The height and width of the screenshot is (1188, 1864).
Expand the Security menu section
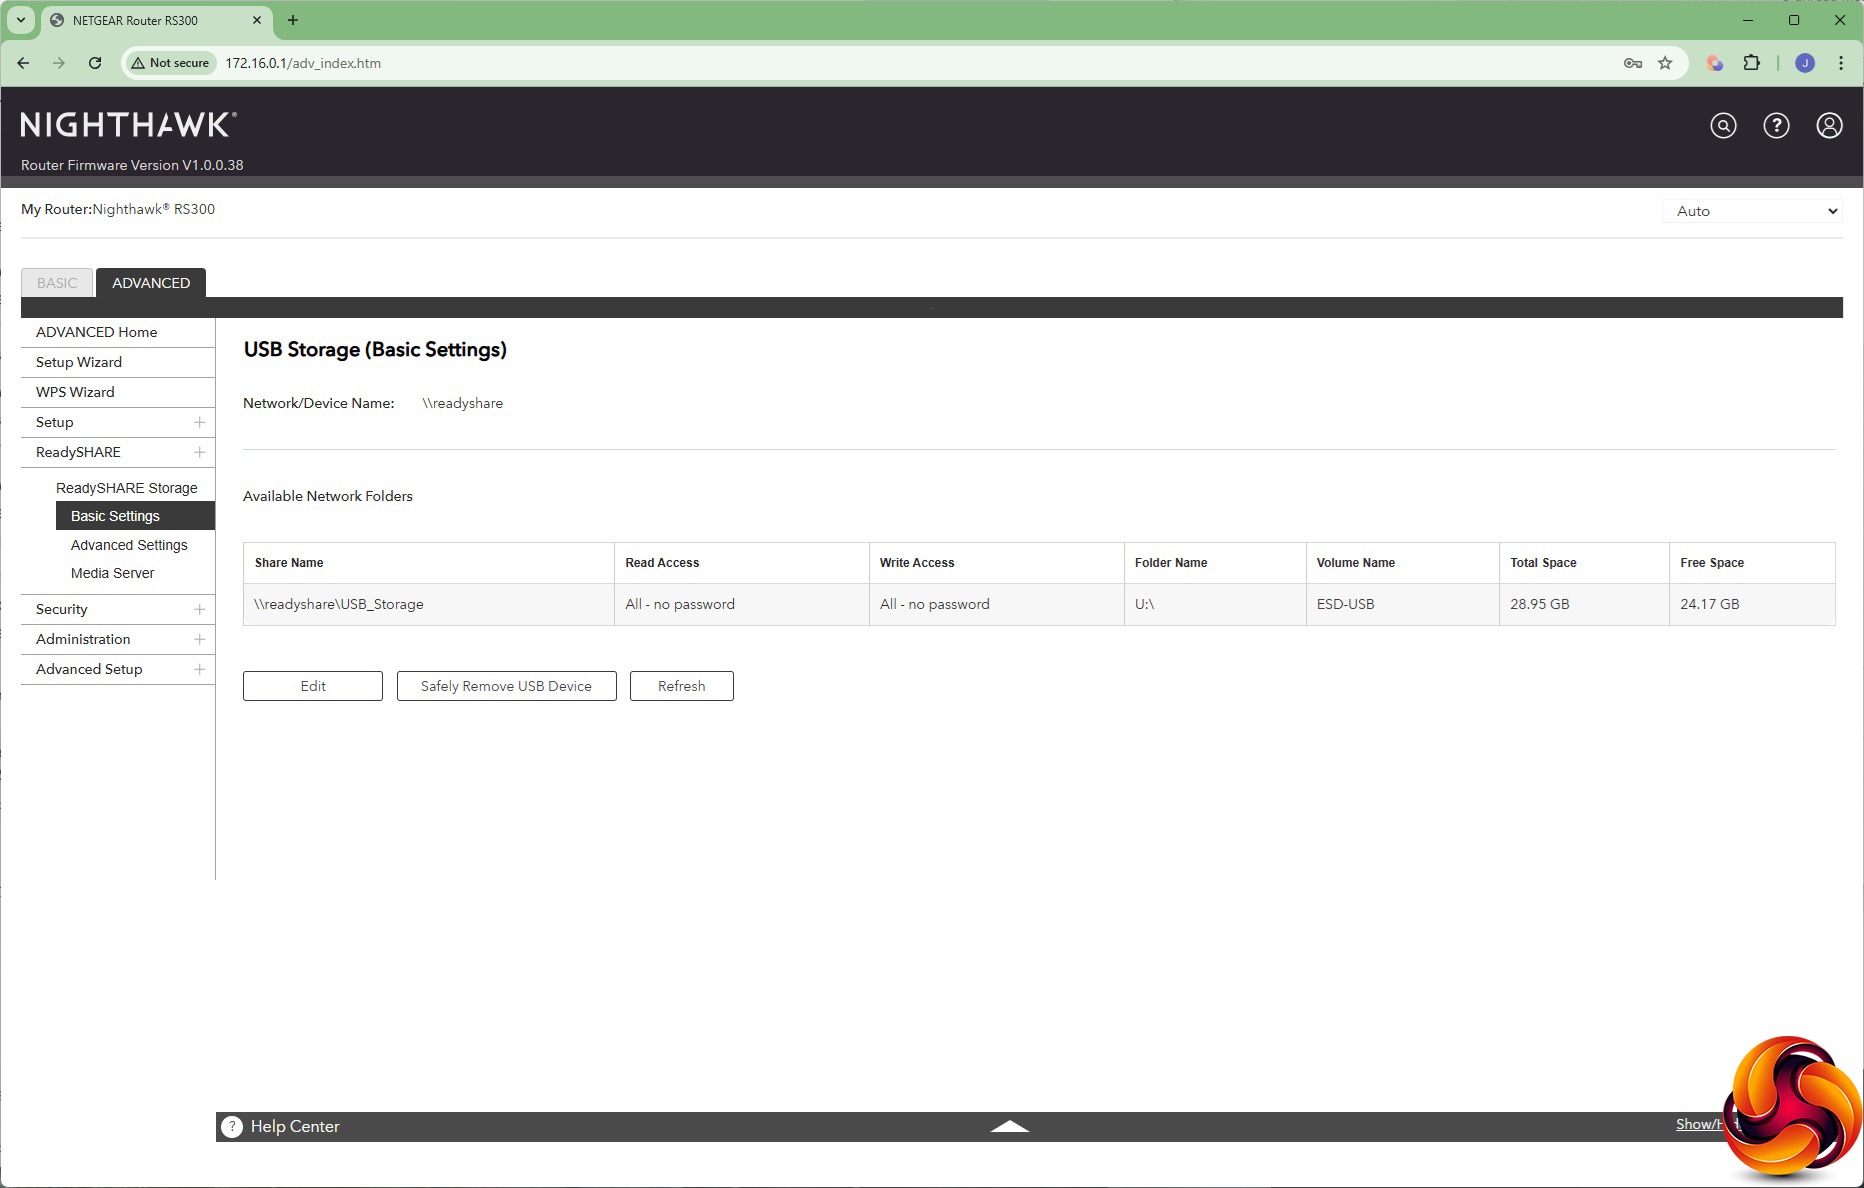118,609
